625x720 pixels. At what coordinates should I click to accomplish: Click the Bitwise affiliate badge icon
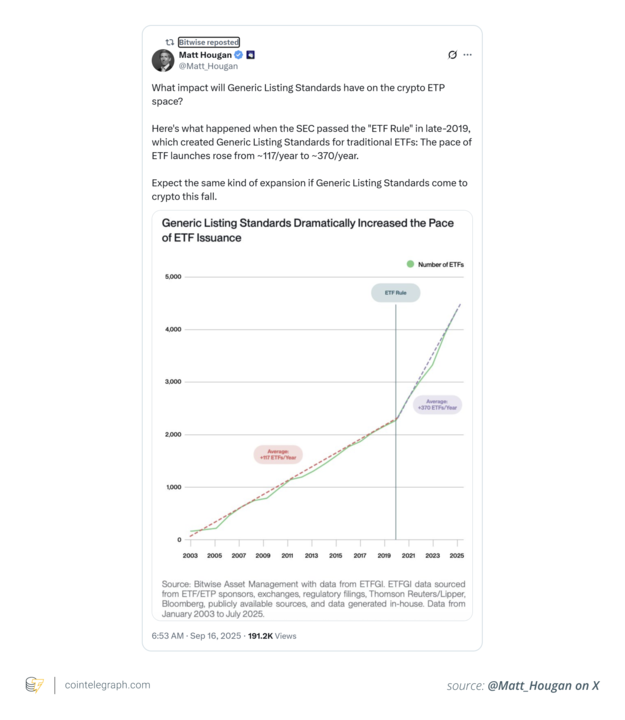(x=251, y=55)
